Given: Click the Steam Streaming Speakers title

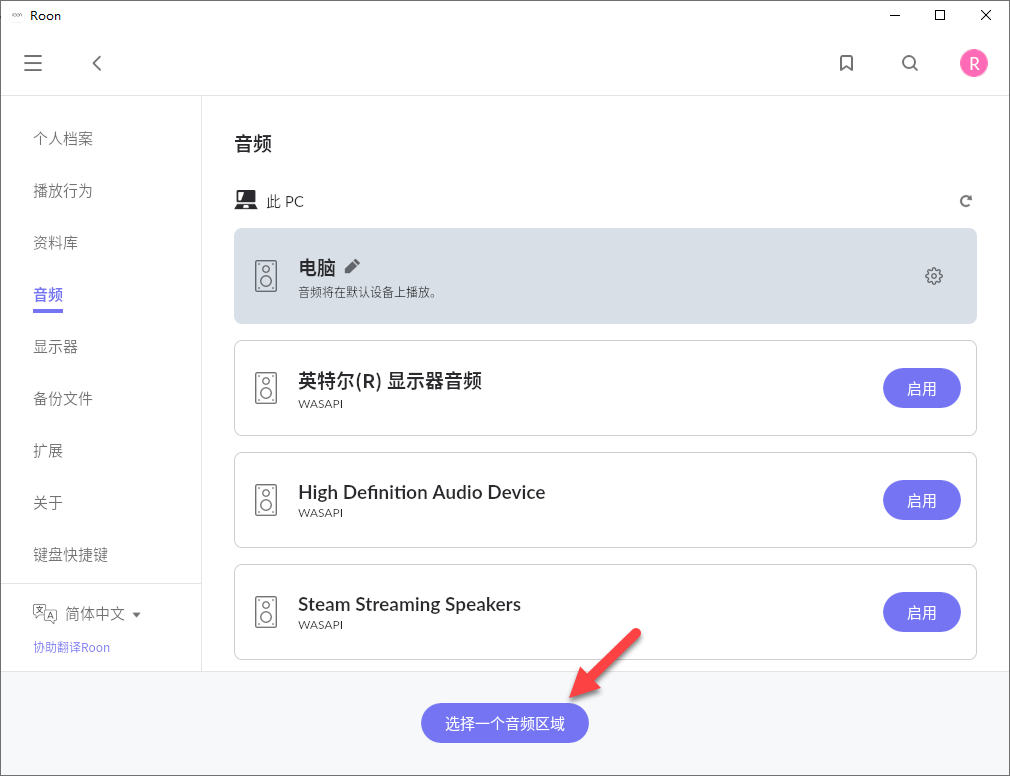Looking at the screenshot, I should point(410,604).
